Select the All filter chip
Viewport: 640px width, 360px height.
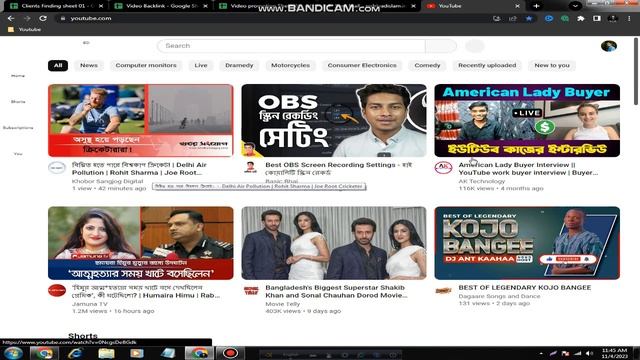(58, 65)
